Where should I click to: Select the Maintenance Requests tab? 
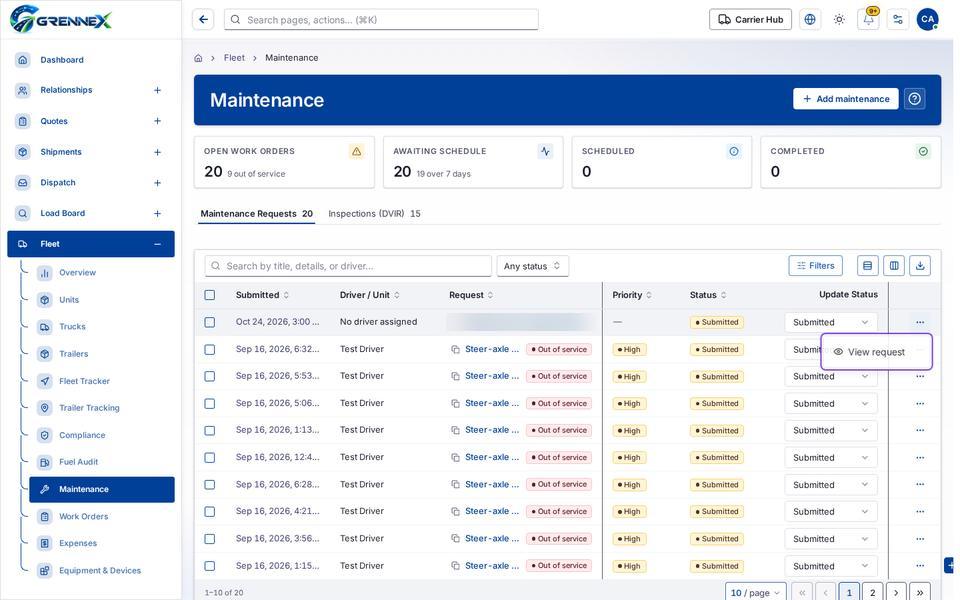pyautogui.click(x=257, y=214)
